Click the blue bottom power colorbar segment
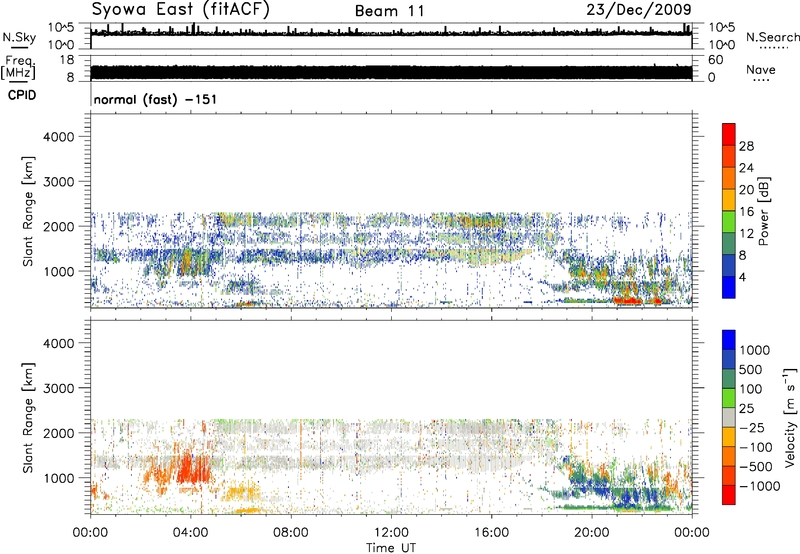 coord(729,287)
